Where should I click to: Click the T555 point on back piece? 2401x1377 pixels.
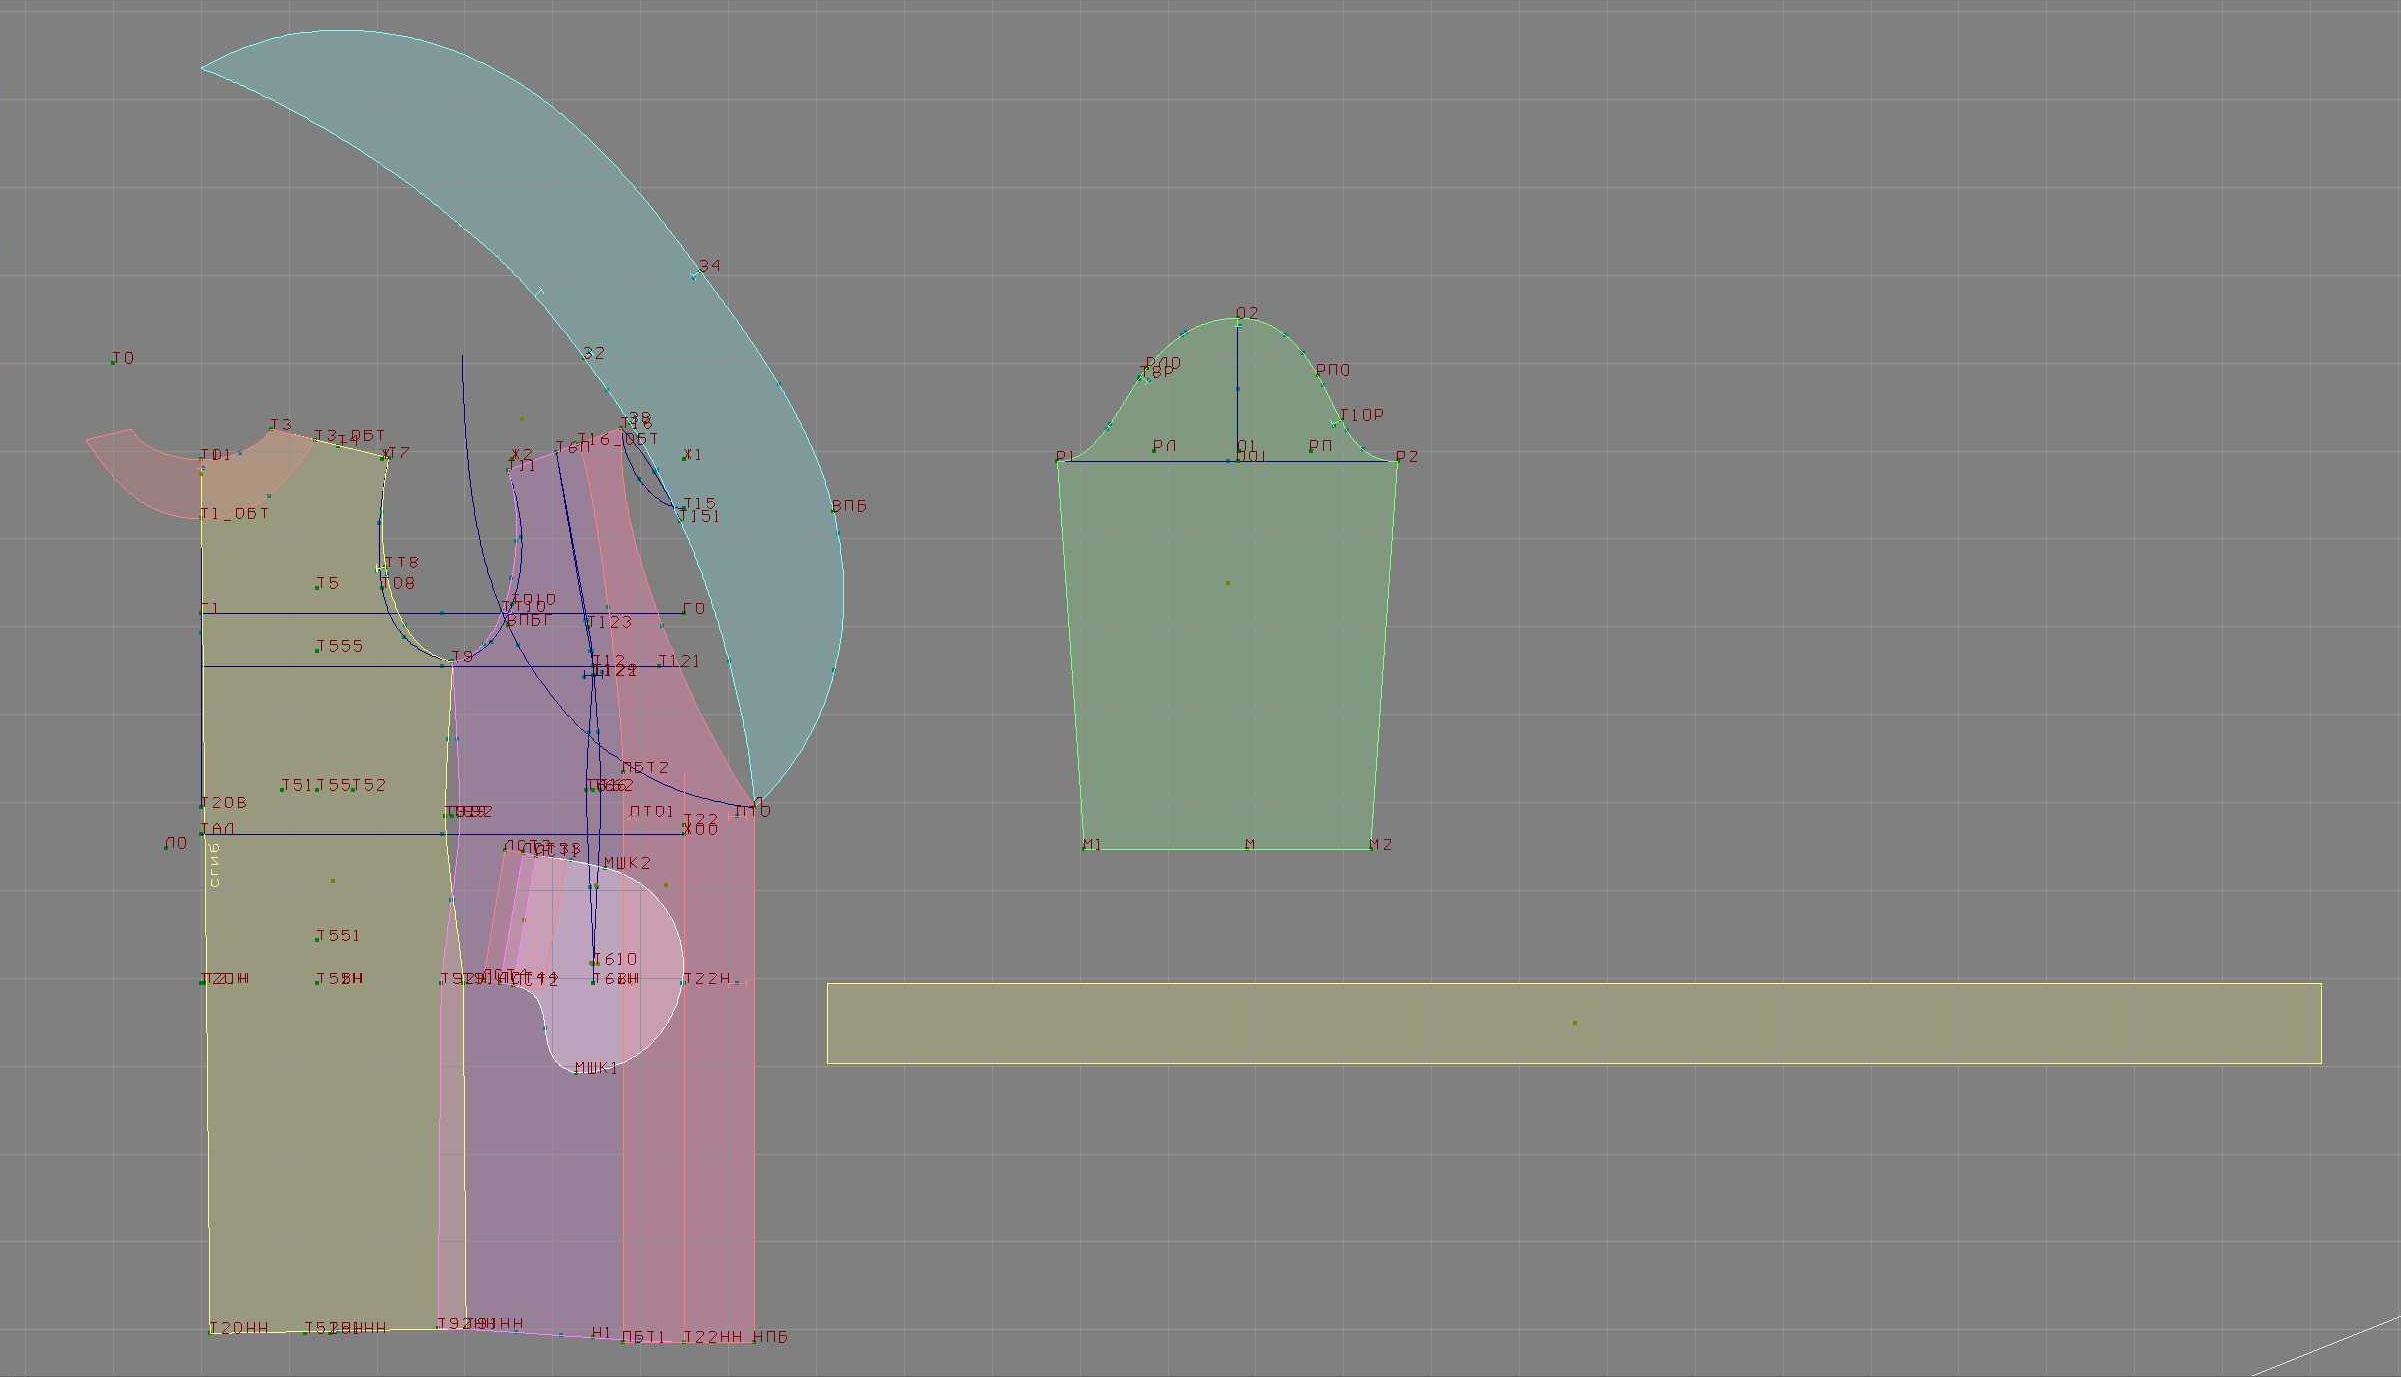318,651
